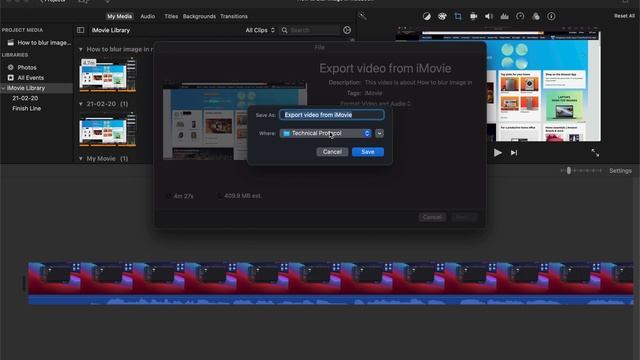Open the Where folder dropdown
640x360 pixels.
(325, 133)
